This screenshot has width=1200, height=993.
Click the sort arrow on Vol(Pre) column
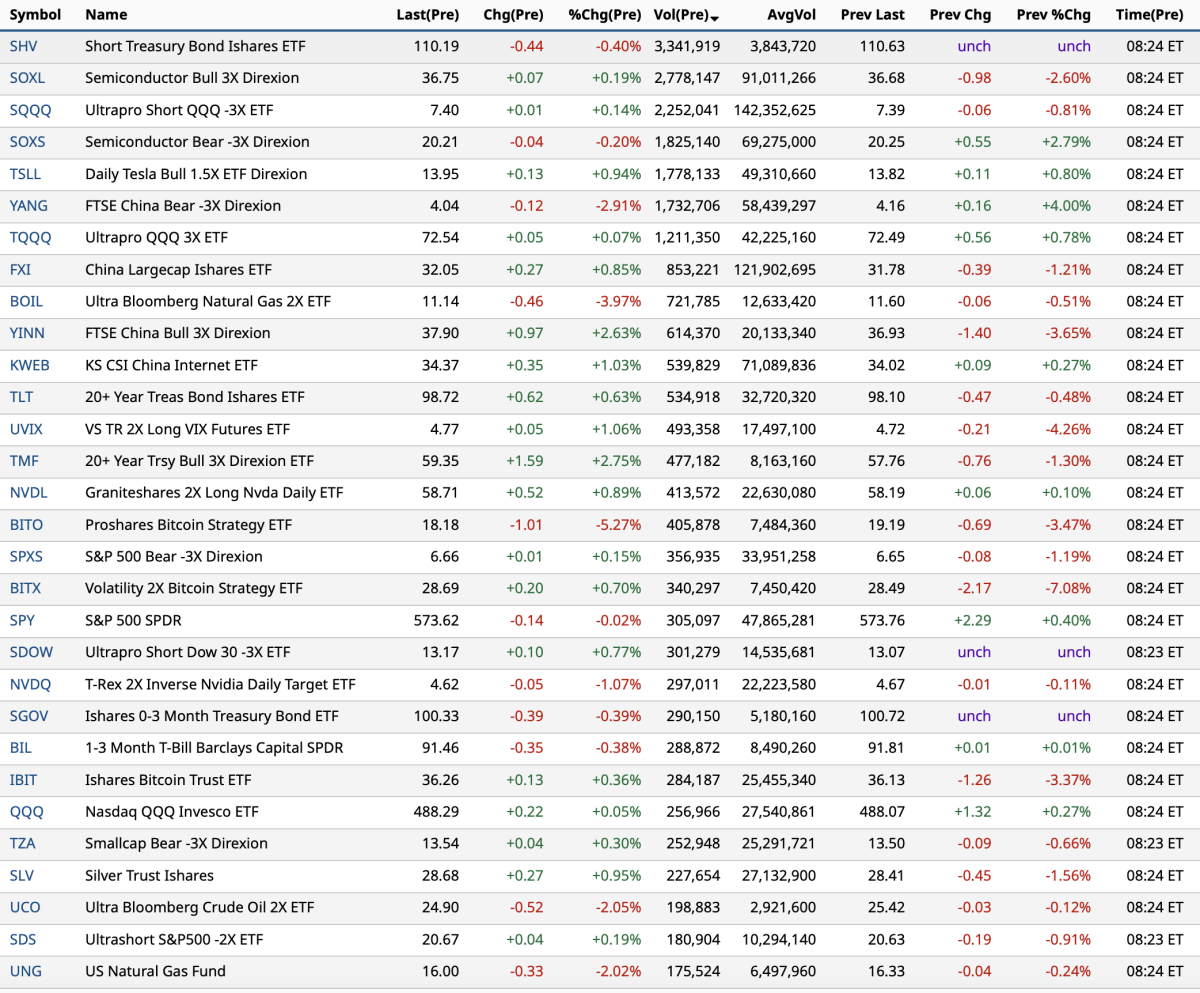tap(714, 18)
